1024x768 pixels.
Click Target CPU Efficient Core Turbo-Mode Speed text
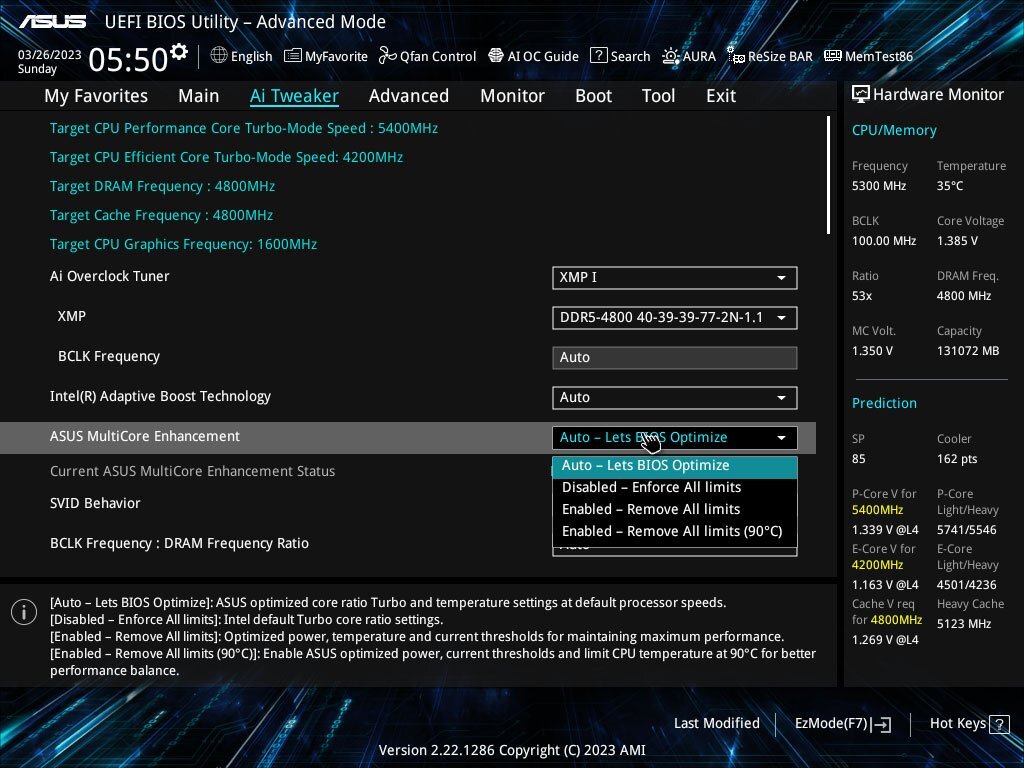[227, 157]
